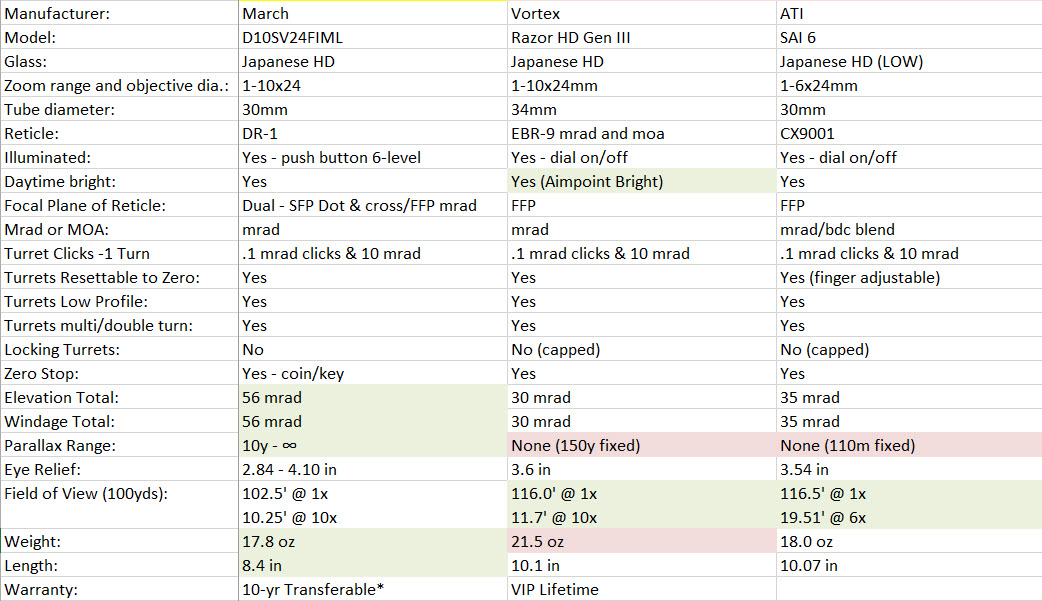This screenshot has width=1042, height=601.
Task: Click the 'Warranty:' label cell
Action: coord(120,589)
